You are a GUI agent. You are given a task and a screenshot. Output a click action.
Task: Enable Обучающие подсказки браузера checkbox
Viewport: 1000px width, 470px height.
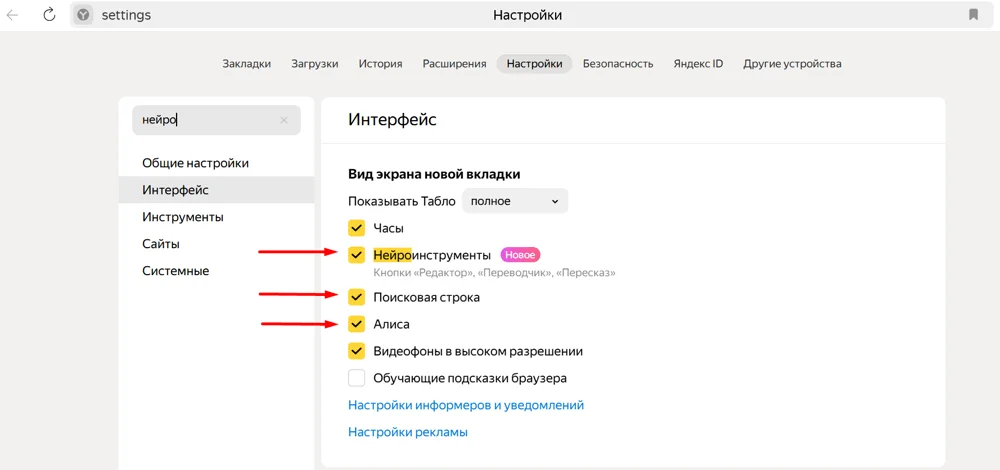tap(357, 378)
